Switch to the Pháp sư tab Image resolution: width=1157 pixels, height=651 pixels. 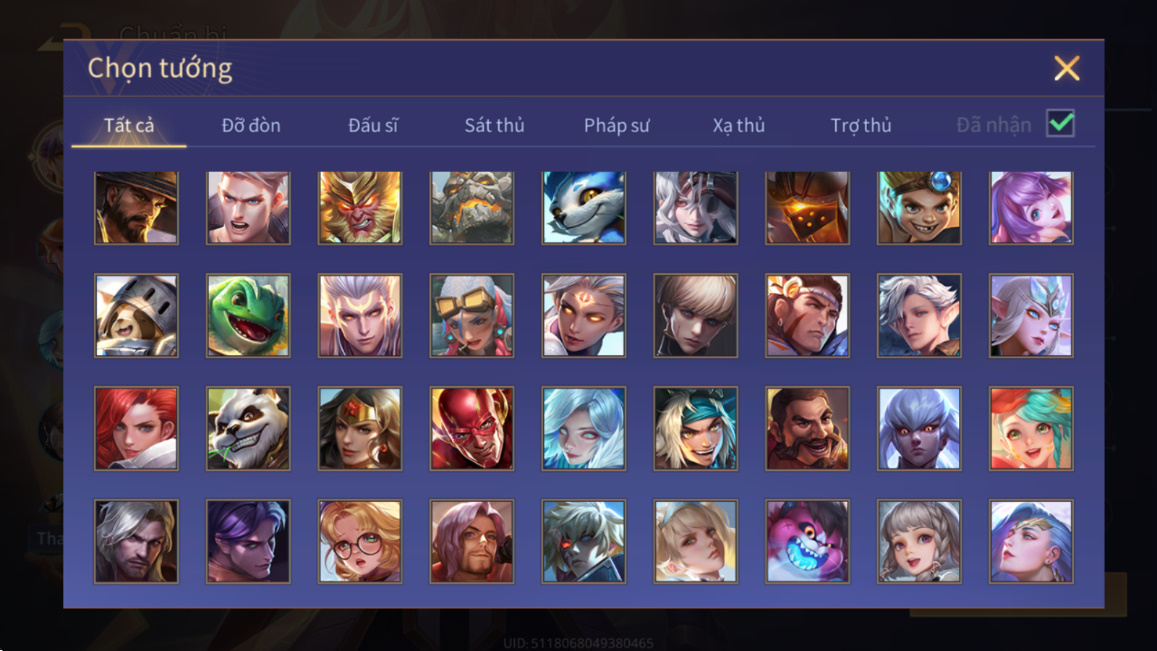617,125
